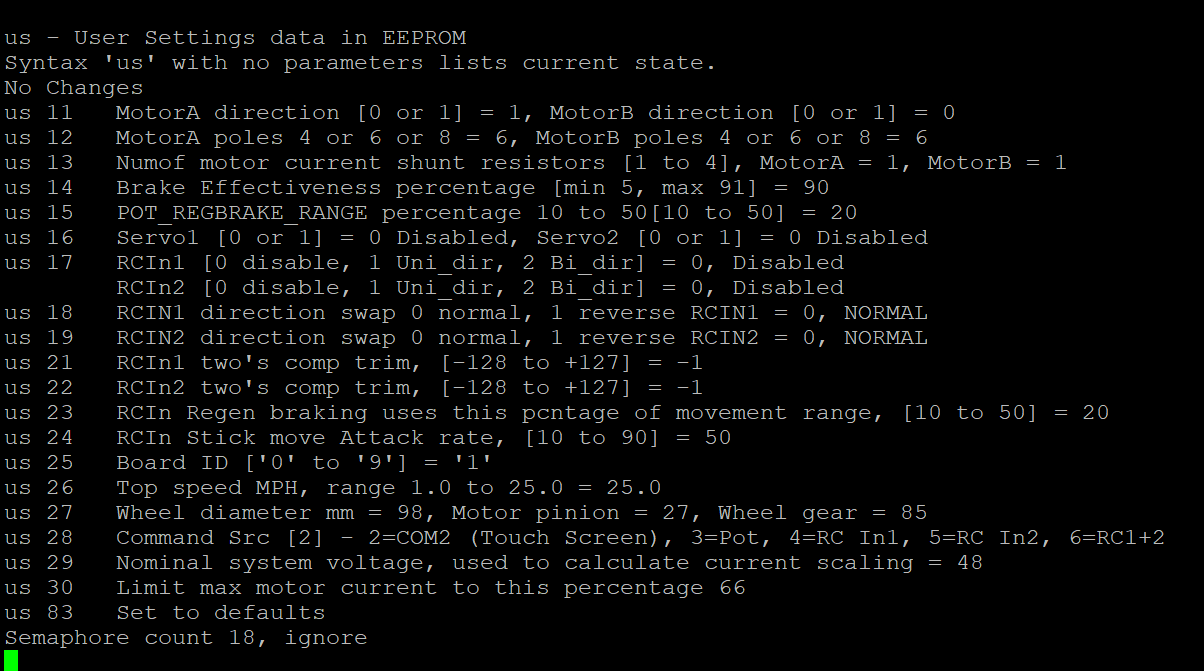Click the RCIN1 direction swap line
This screenshot has width=1204, height=671.
tap(466, 313)
